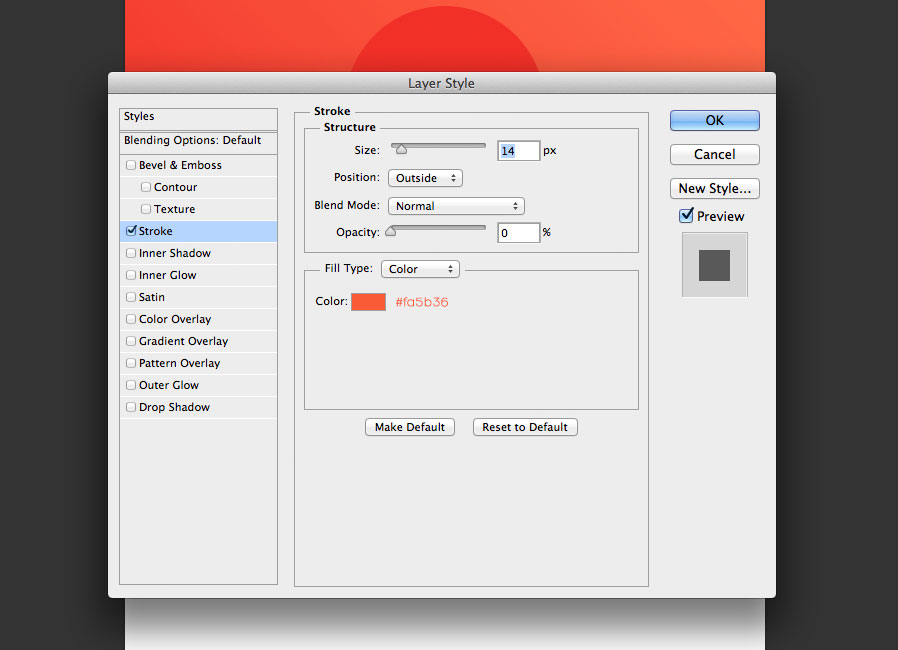The height and width of the screenshot is (650, 898).
Task: Click the Size input field
Action: (x=517, y=150)
